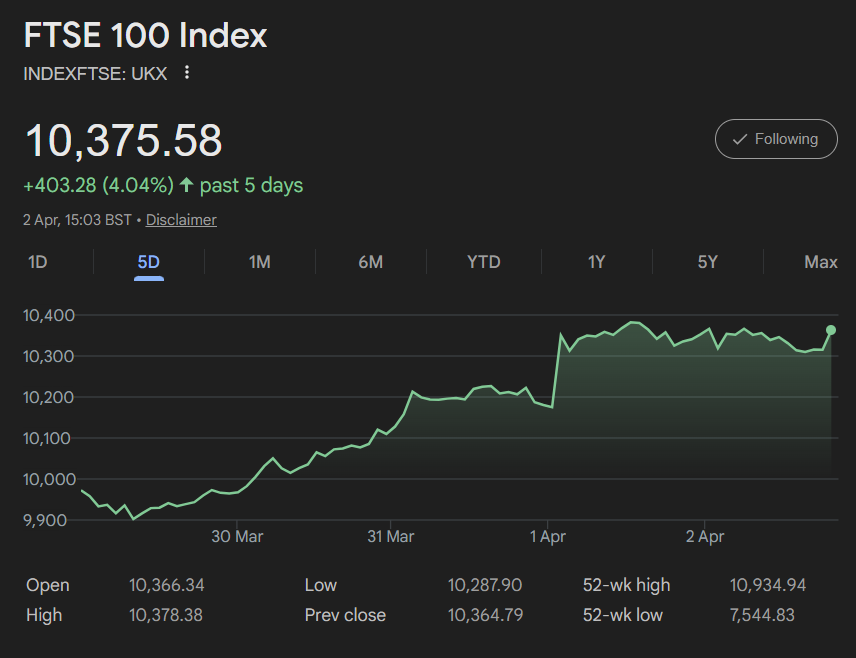Click the green up arrow before past 5 days
856x658 pixels.
click(186, 185)
